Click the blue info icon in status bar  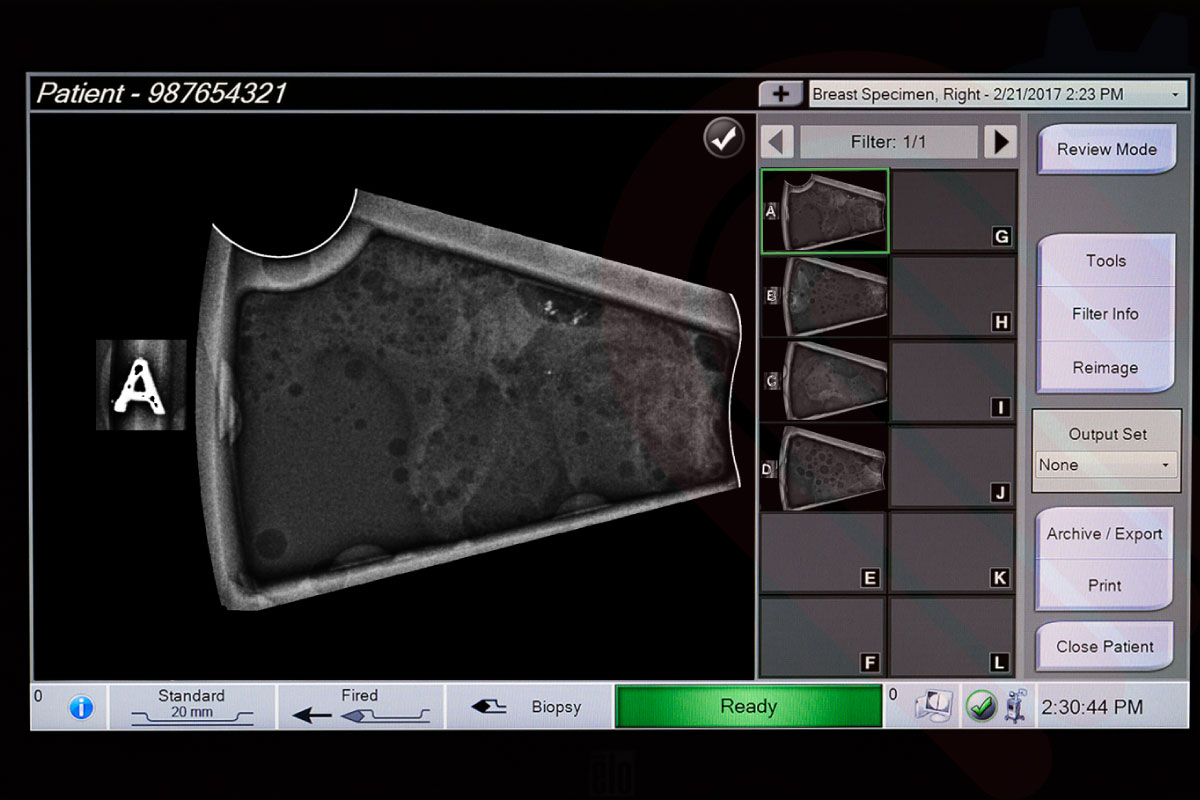coord(80,708)
